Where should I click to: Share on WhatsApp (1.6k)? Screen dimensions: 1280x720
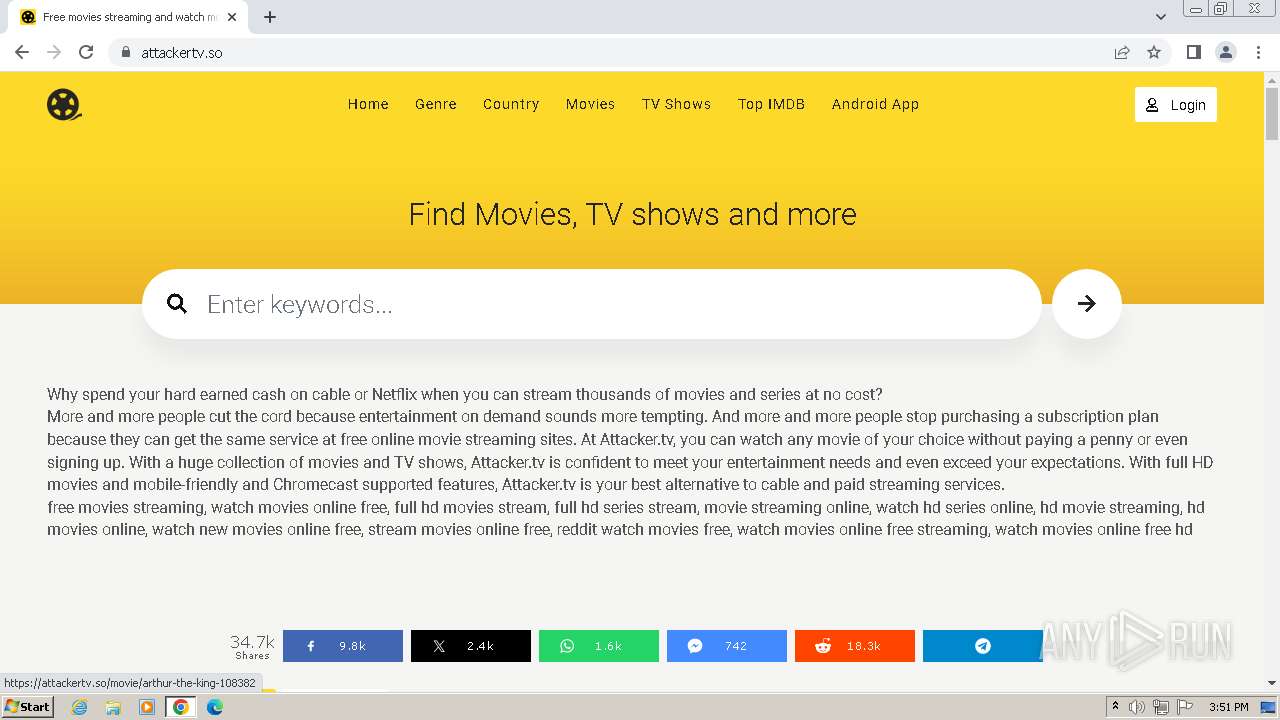pos(599,646)
